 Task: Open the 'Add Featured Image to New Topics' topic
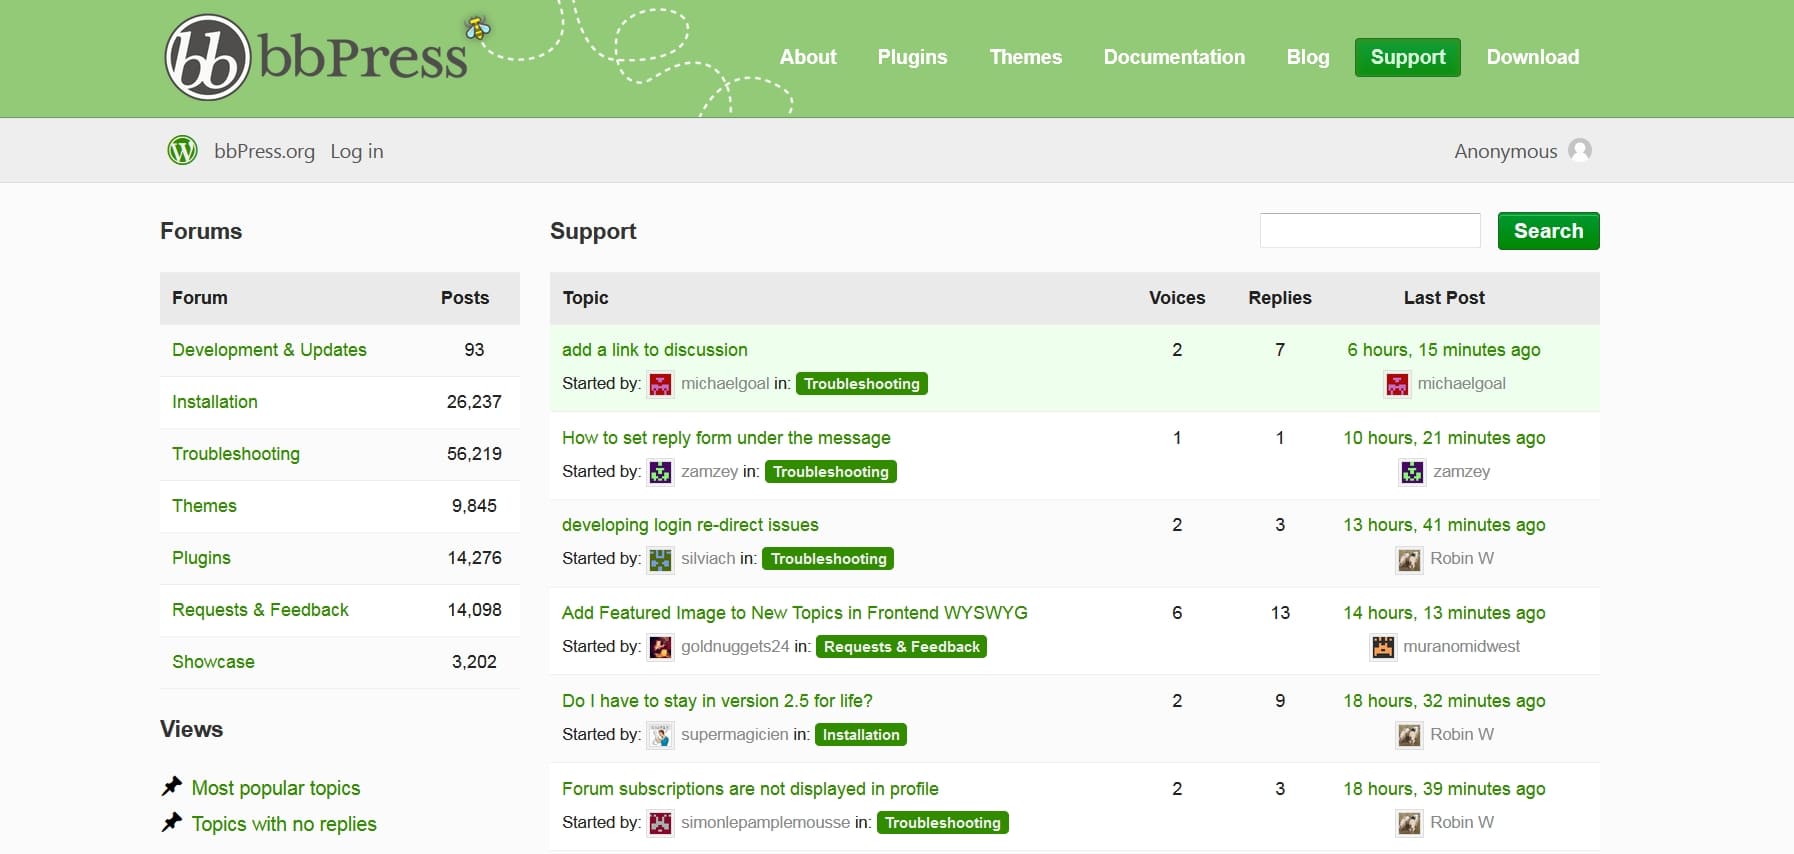pyautogui.click(x=795, y=613)
